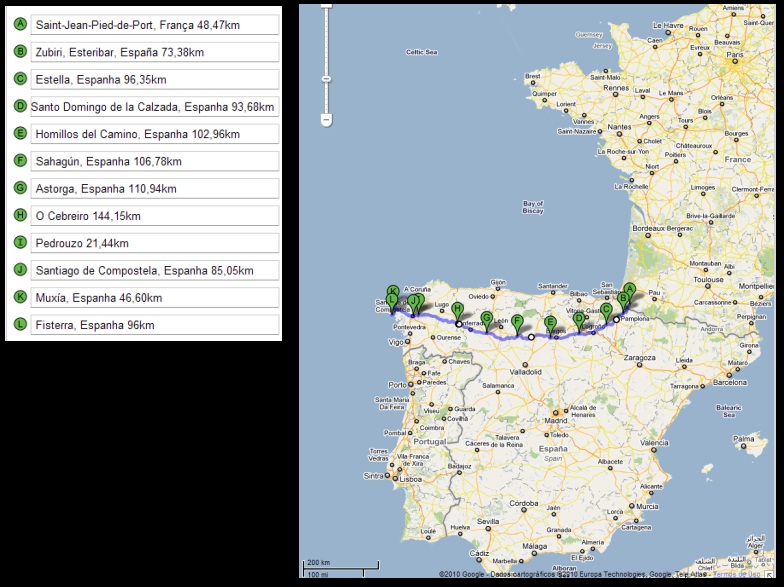
Task: Select map marker C near Pamplona
Action: pyautogui.click(x=606, y=309)
